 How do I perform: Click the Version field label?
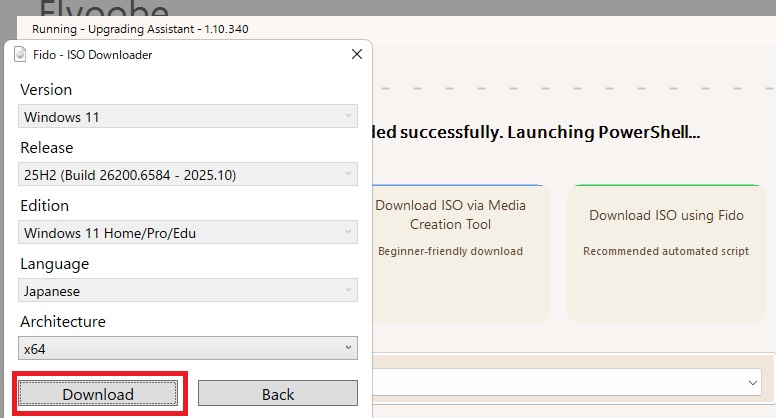click(x=46, y=90)
